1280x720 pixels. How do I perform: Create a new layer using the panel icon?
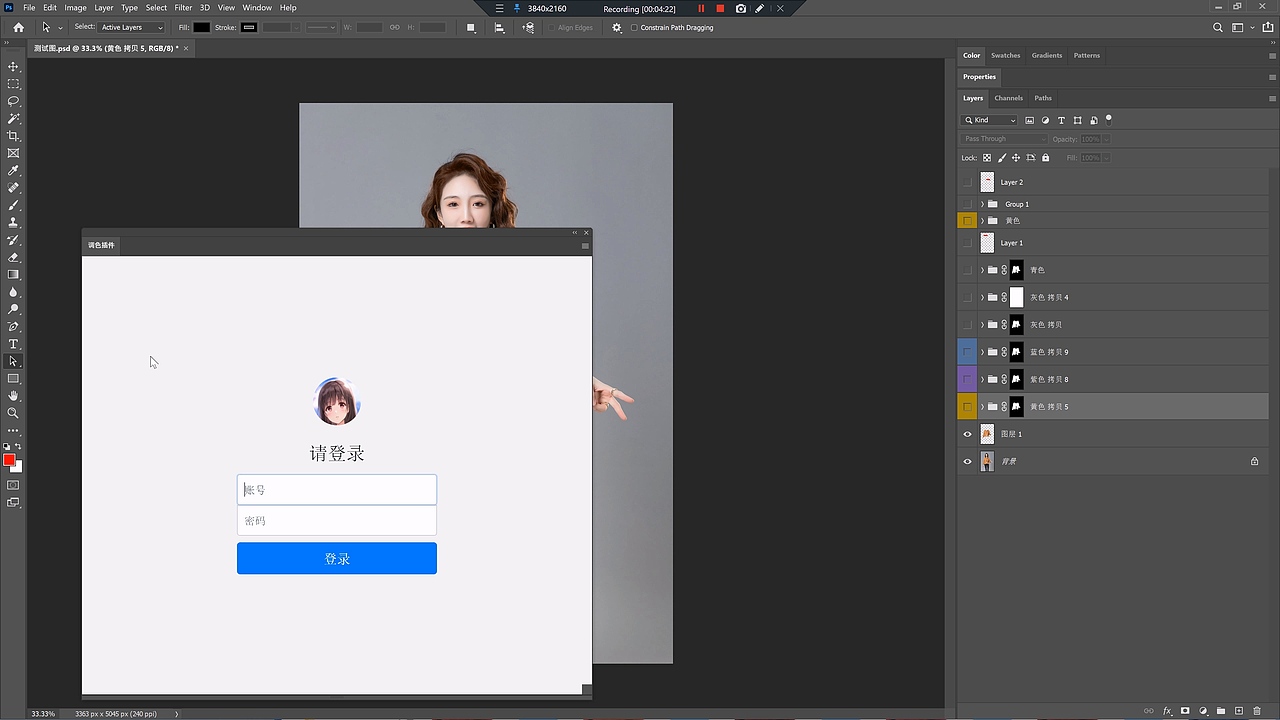click(1239, 710)
